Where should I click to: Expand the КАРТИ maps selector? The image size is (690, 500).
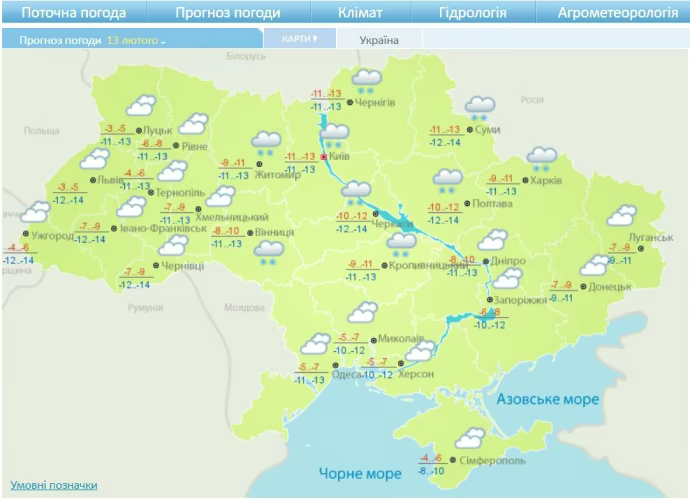[298, 39]
